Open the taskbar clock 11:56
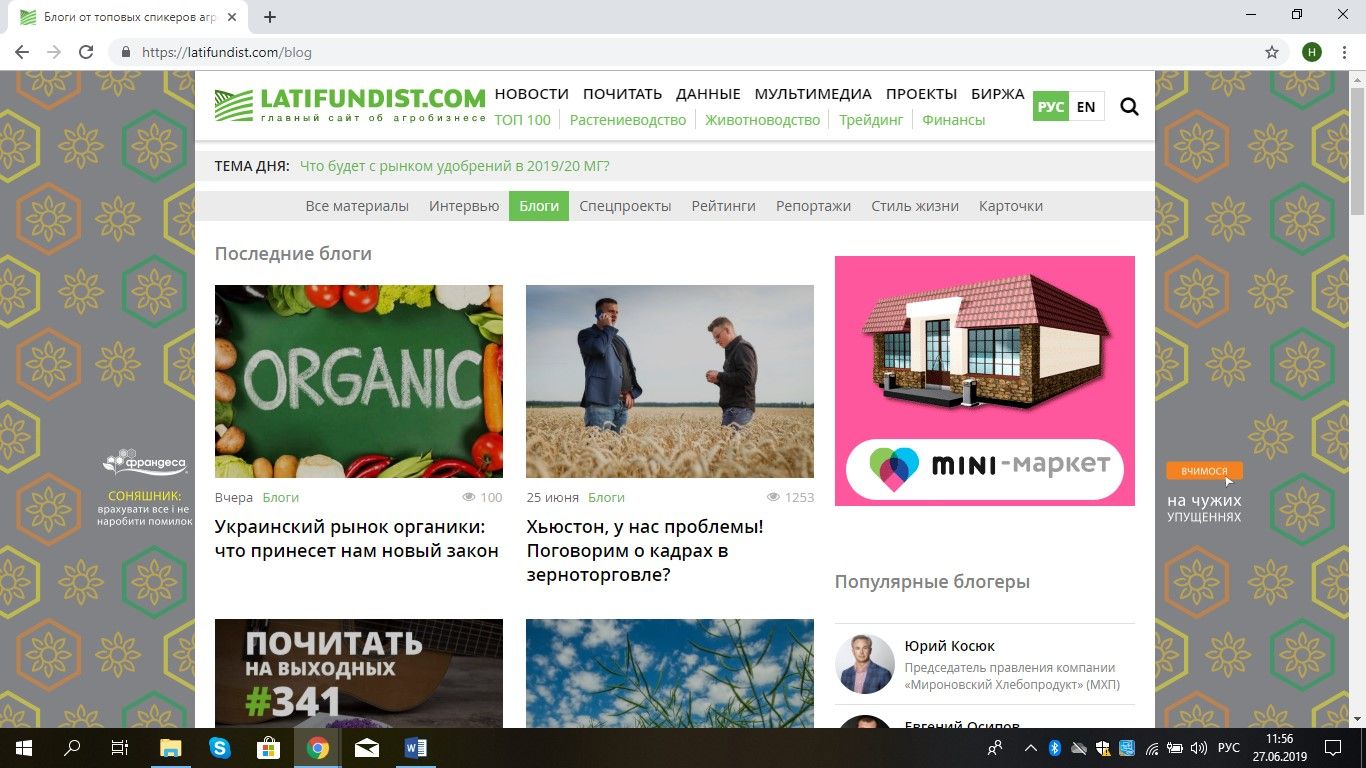1366x768 pixels. [x=1280, y=747]
